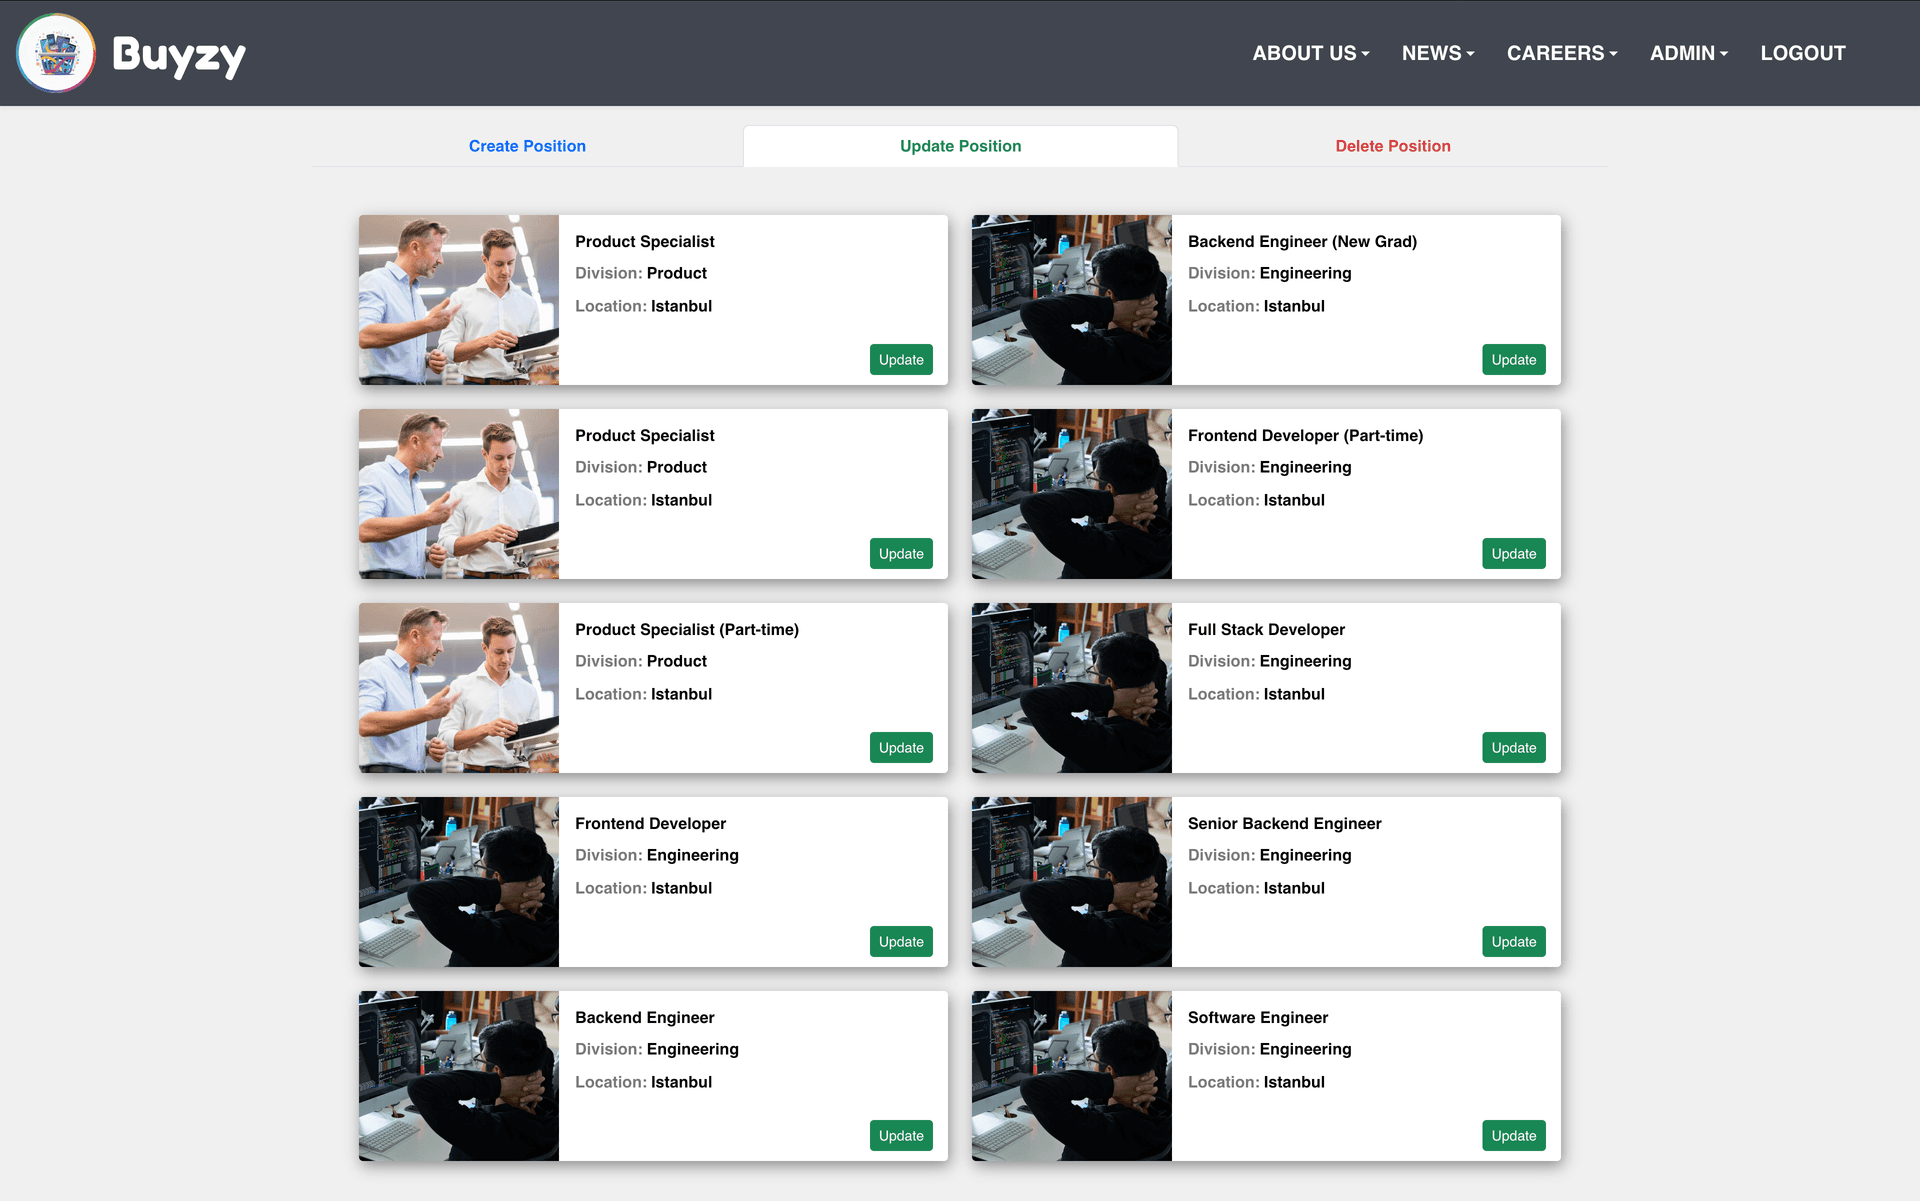This screenshot has width=1920, height=1201.
Task: Update the Full Stack Developer position
Action: point(1513,748)
